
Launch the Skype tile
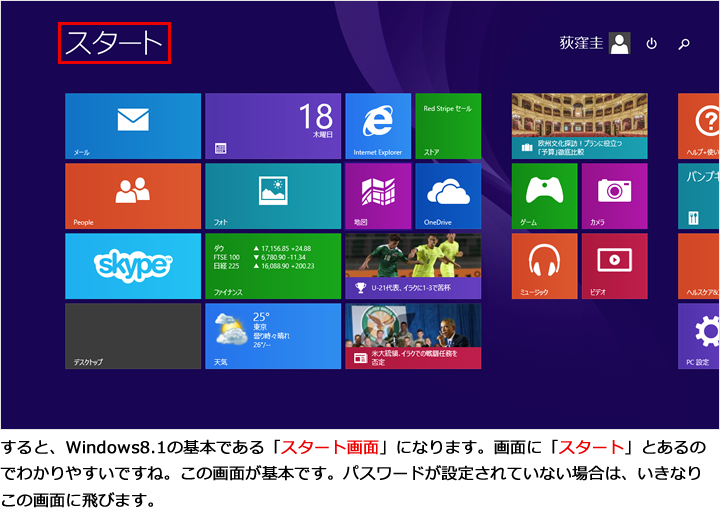point(133,266)
